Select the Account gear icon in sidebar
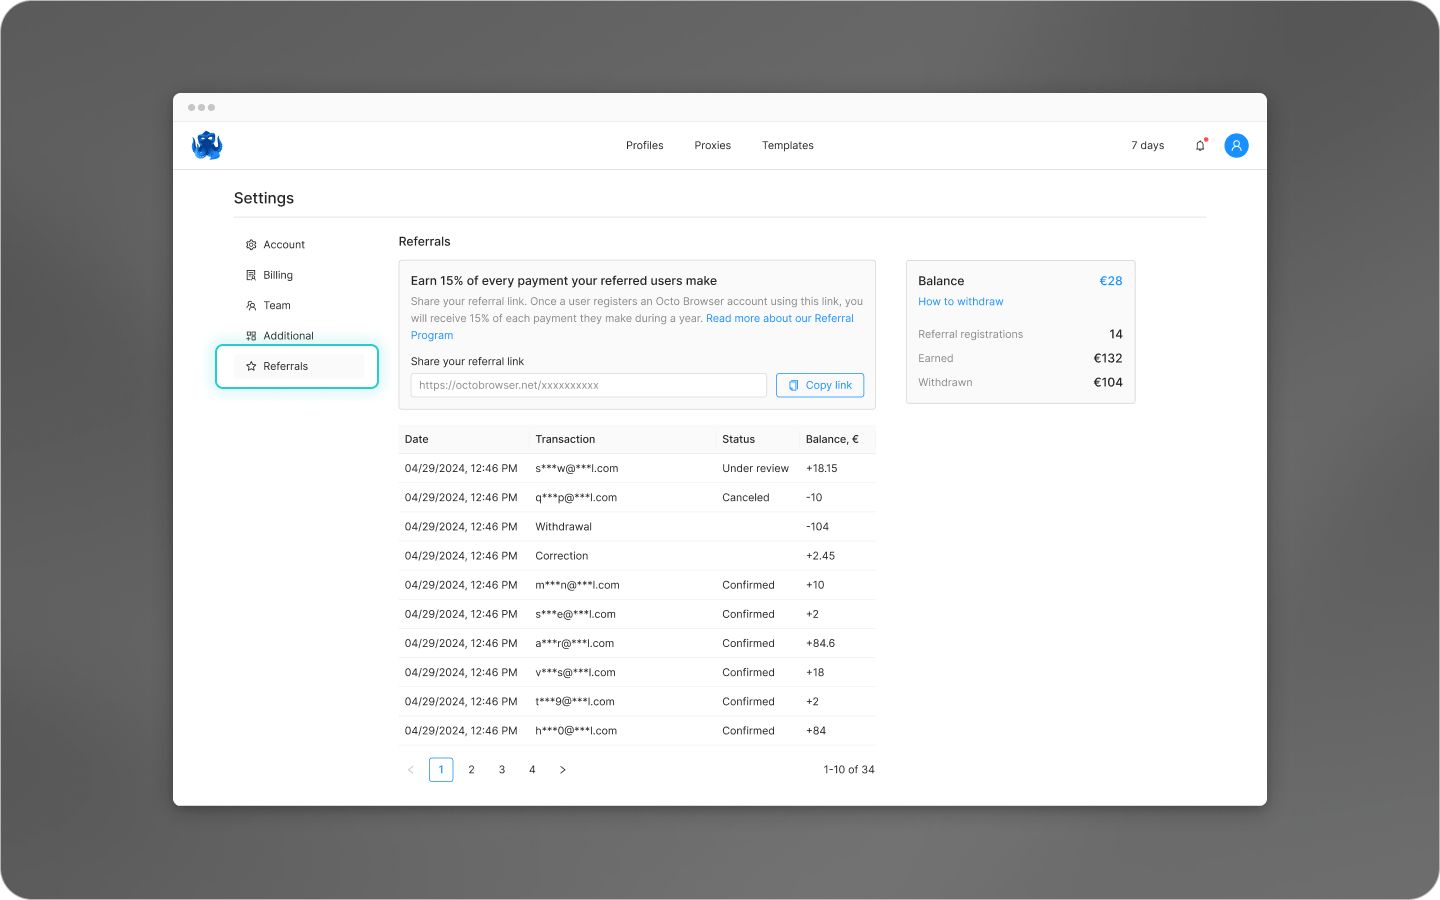Screen dimensions: 1440x900 250,244
